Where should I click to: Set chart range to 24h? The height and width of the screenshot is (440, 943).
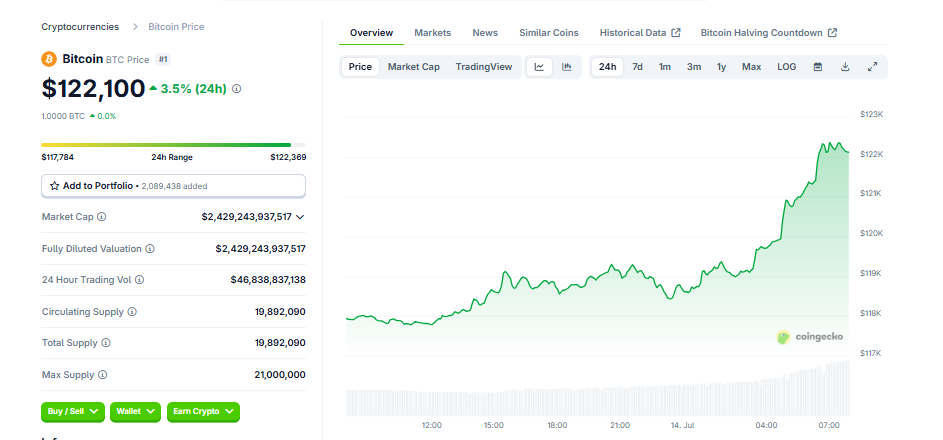(608, 67)
